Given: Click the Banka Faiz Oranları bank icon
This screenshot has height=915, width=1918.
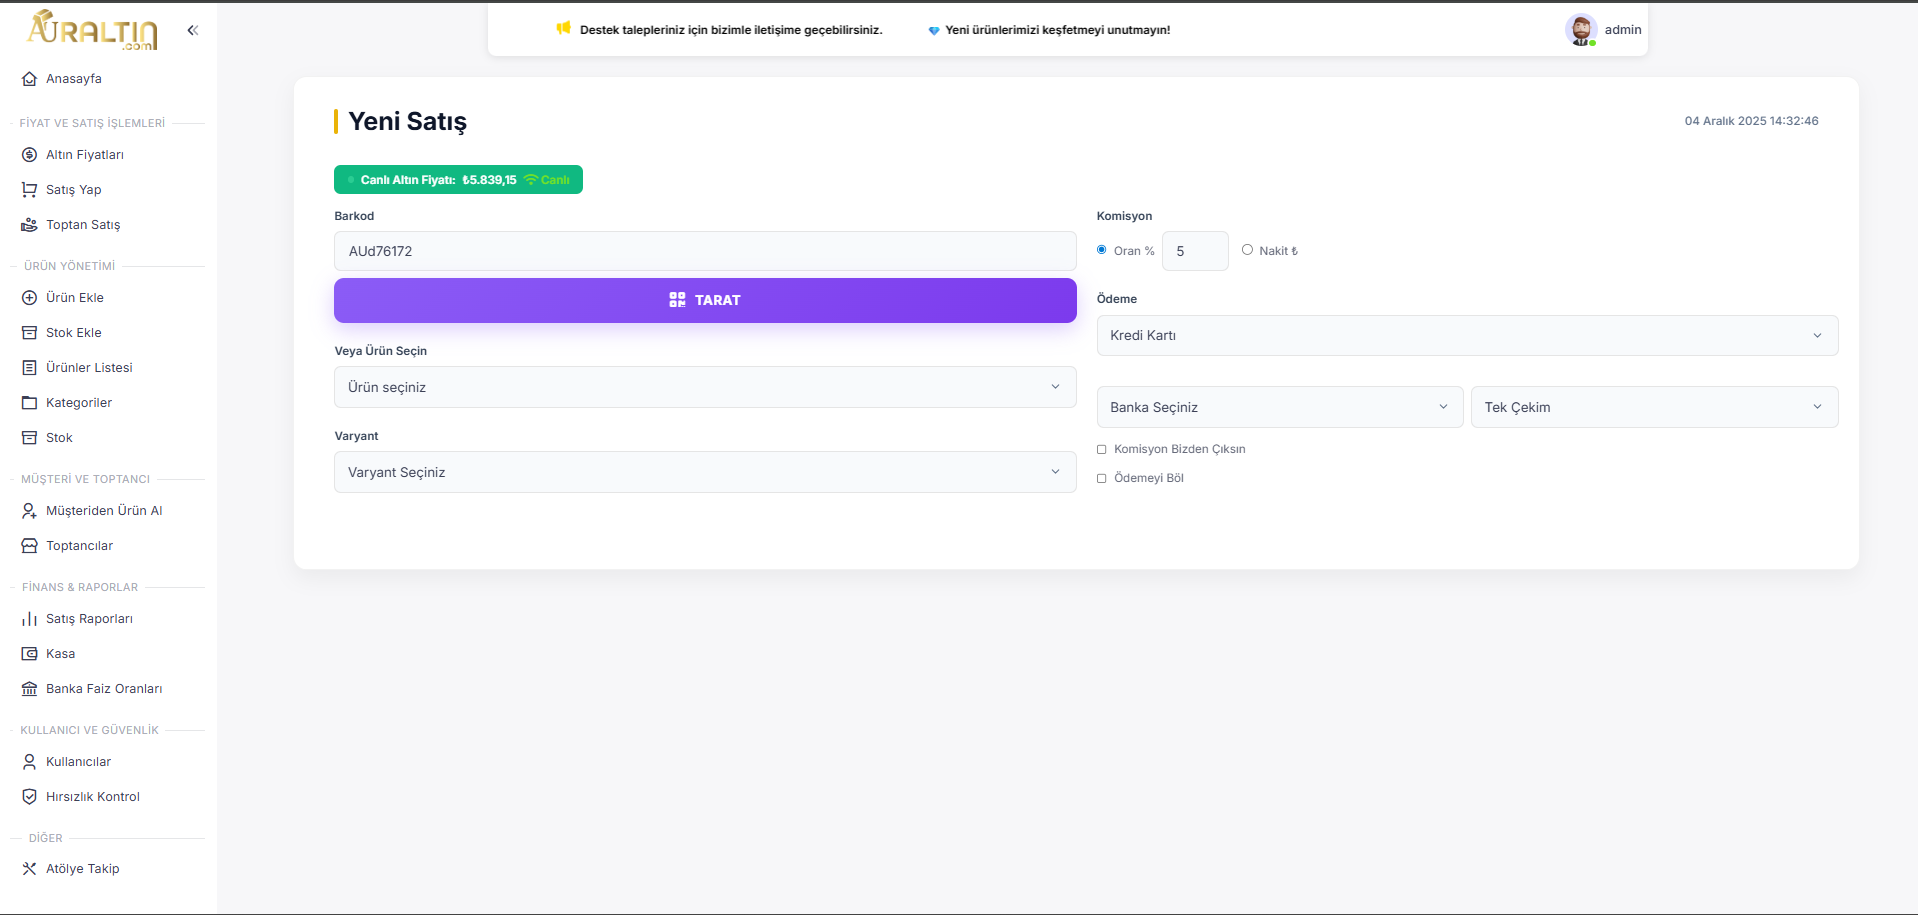Looking at the screenshot, I should (29, 689).
